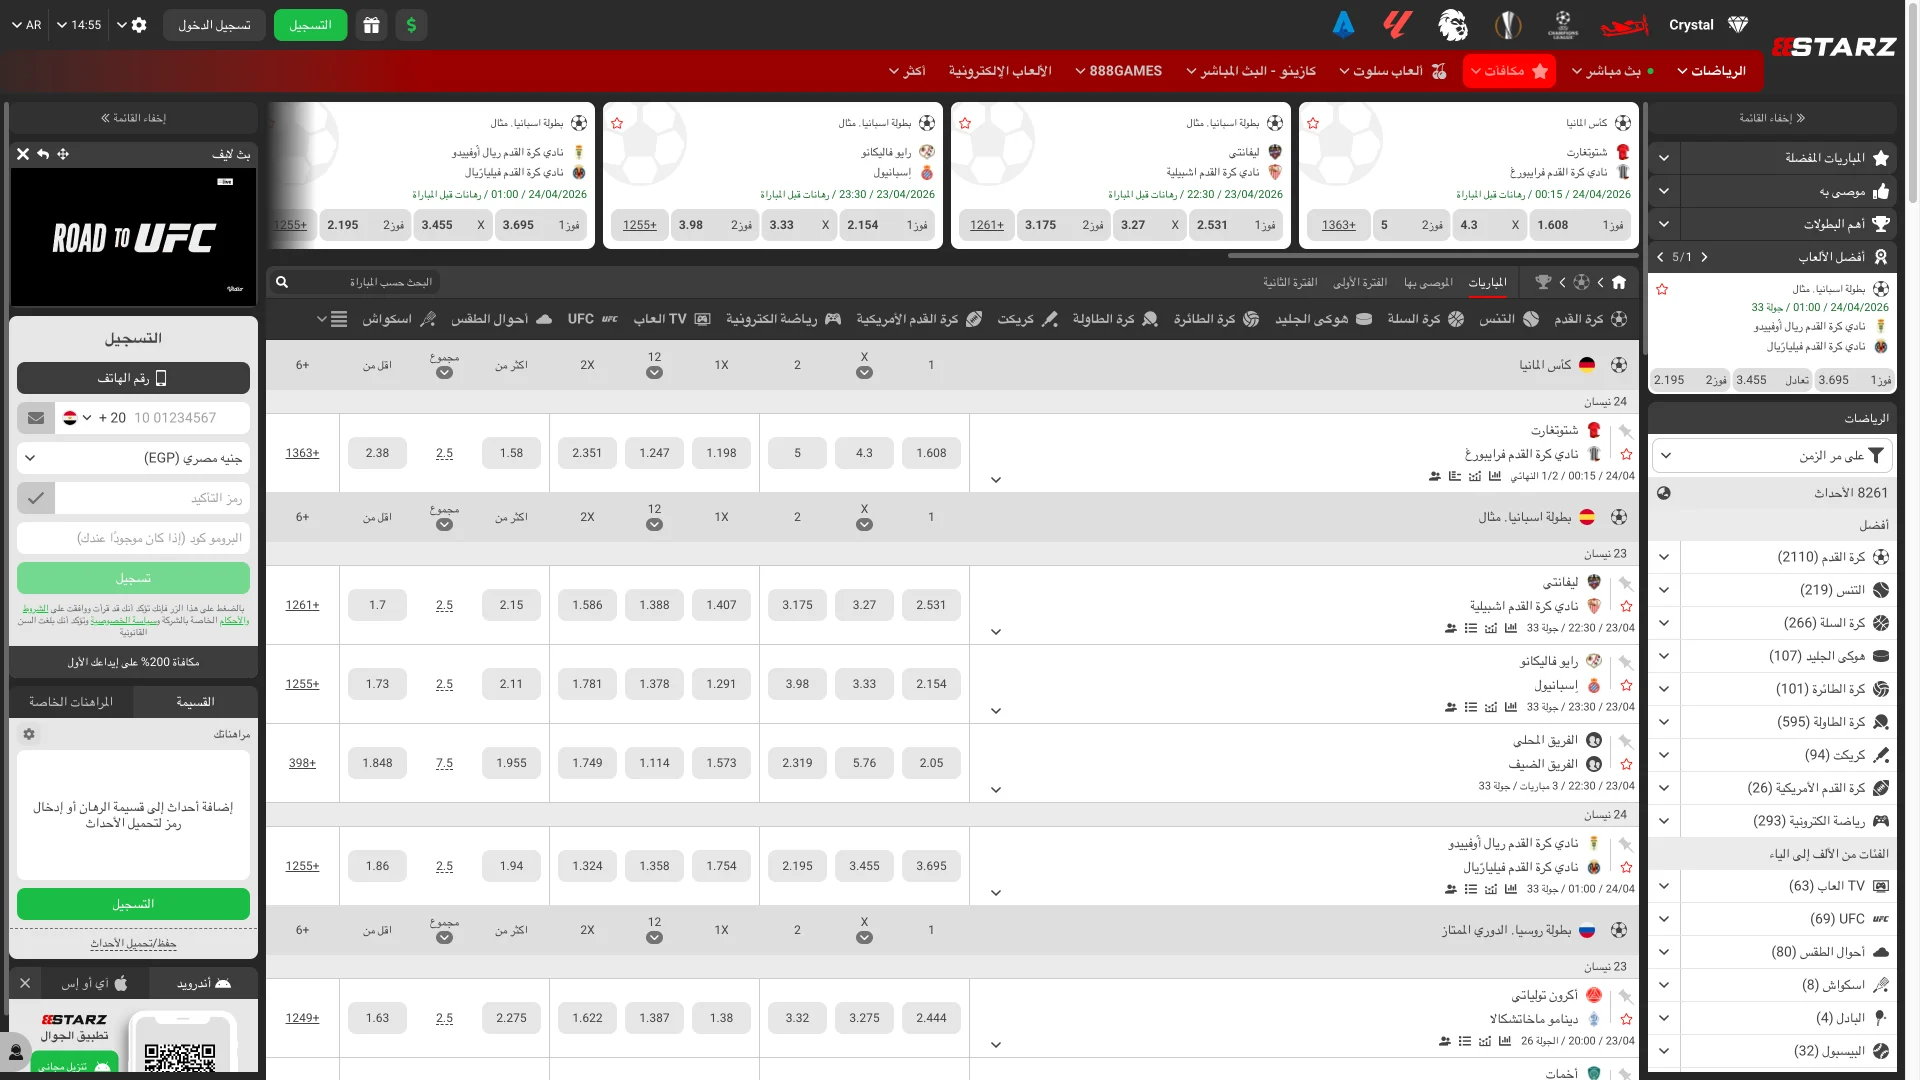Click the trophy icon in matches toolbar

[1543, 282]
